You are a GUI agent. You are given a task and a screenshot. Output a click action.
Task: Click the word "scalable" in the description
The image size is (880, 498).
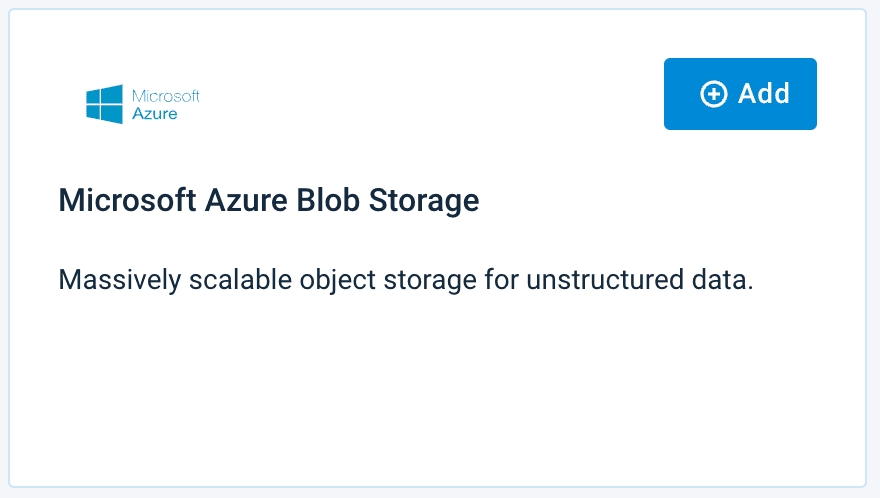[226, 279]
